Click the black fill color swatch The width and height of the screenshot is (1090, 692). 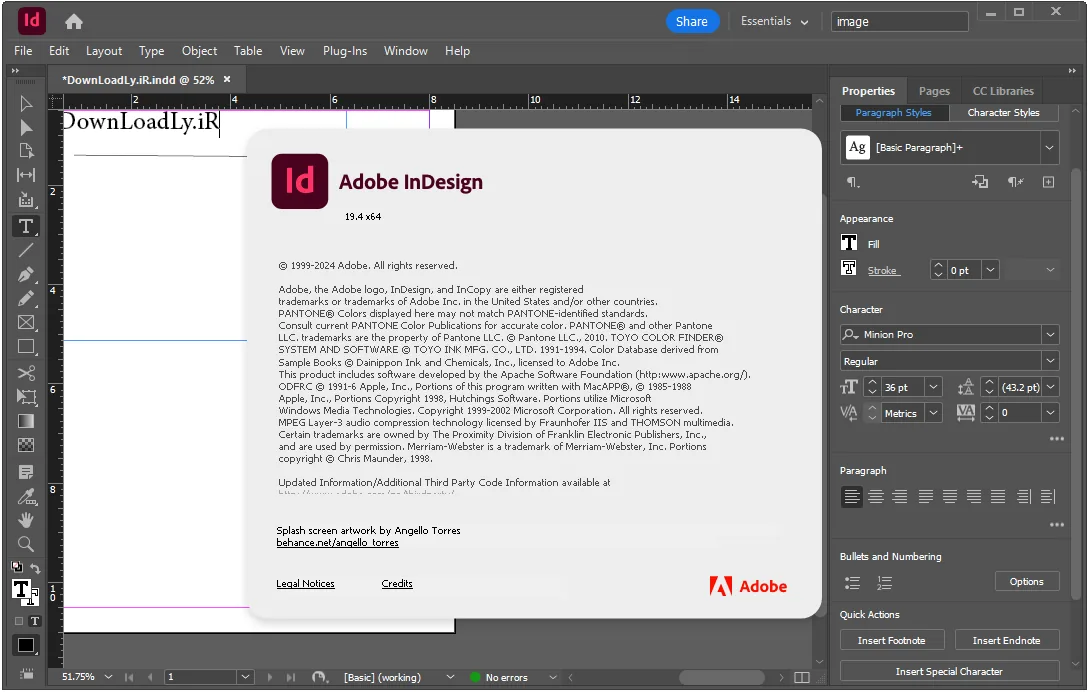pyautogui.click(x=26, y=645)
